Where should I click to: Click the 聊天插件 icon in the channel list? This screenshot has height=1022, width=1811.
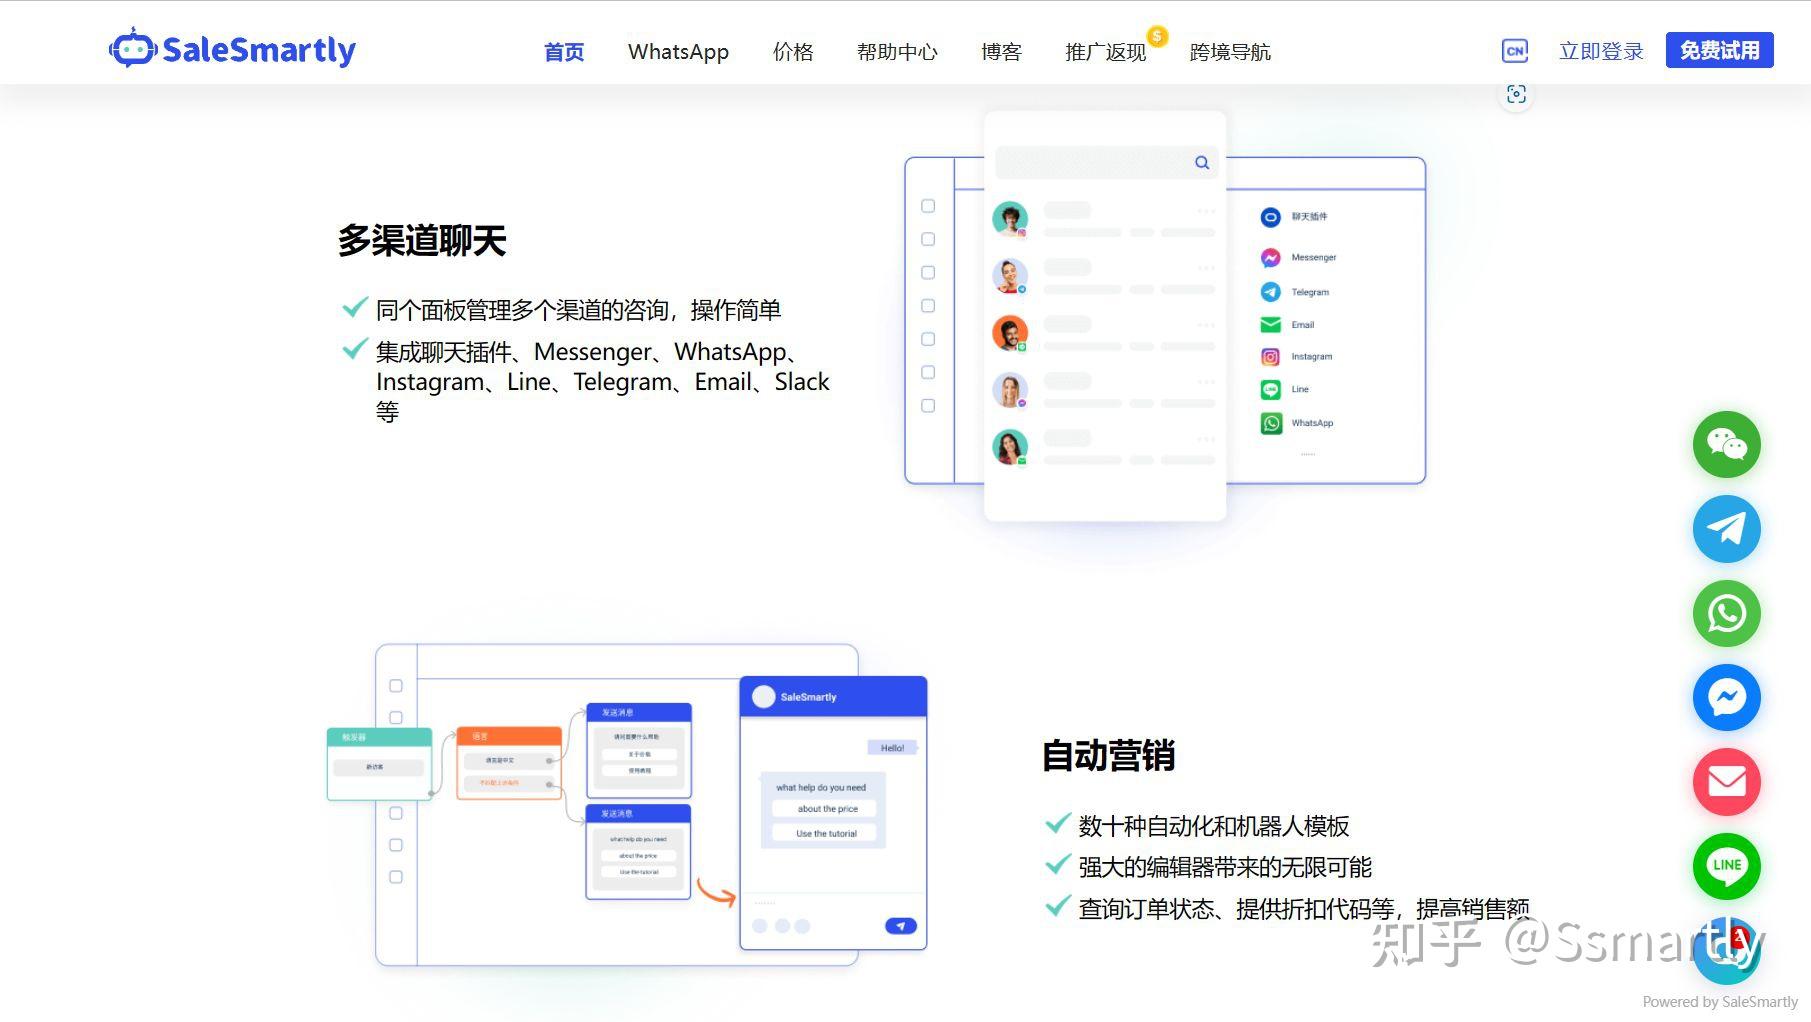tap(1270, 217)
